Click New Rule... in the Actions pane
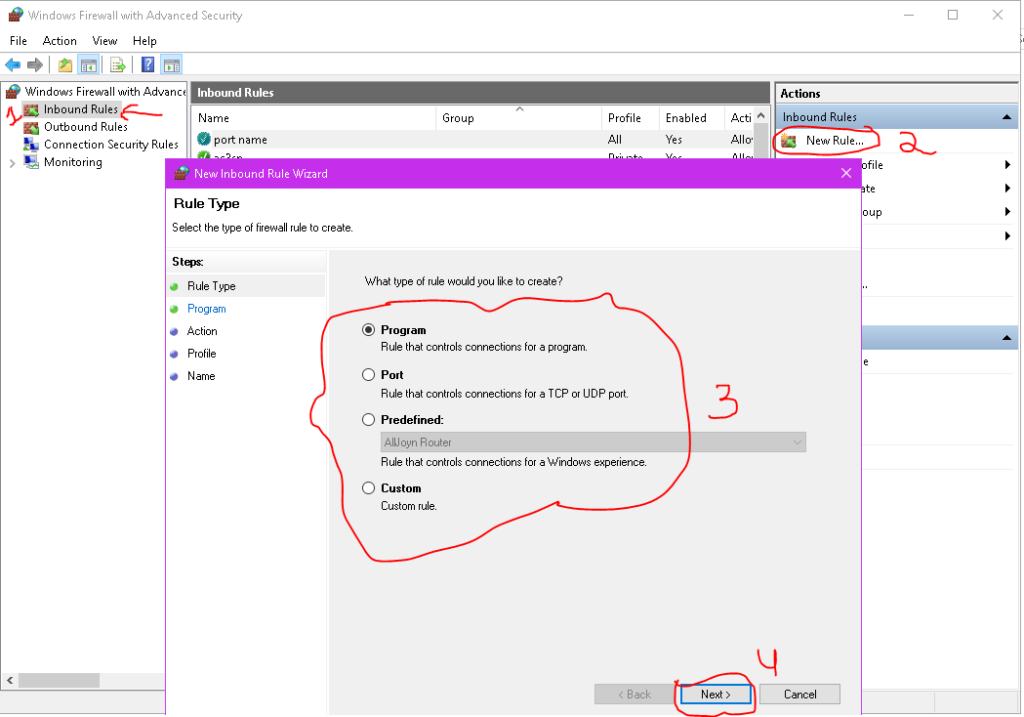1024x717 pixels. pos(835,140)
